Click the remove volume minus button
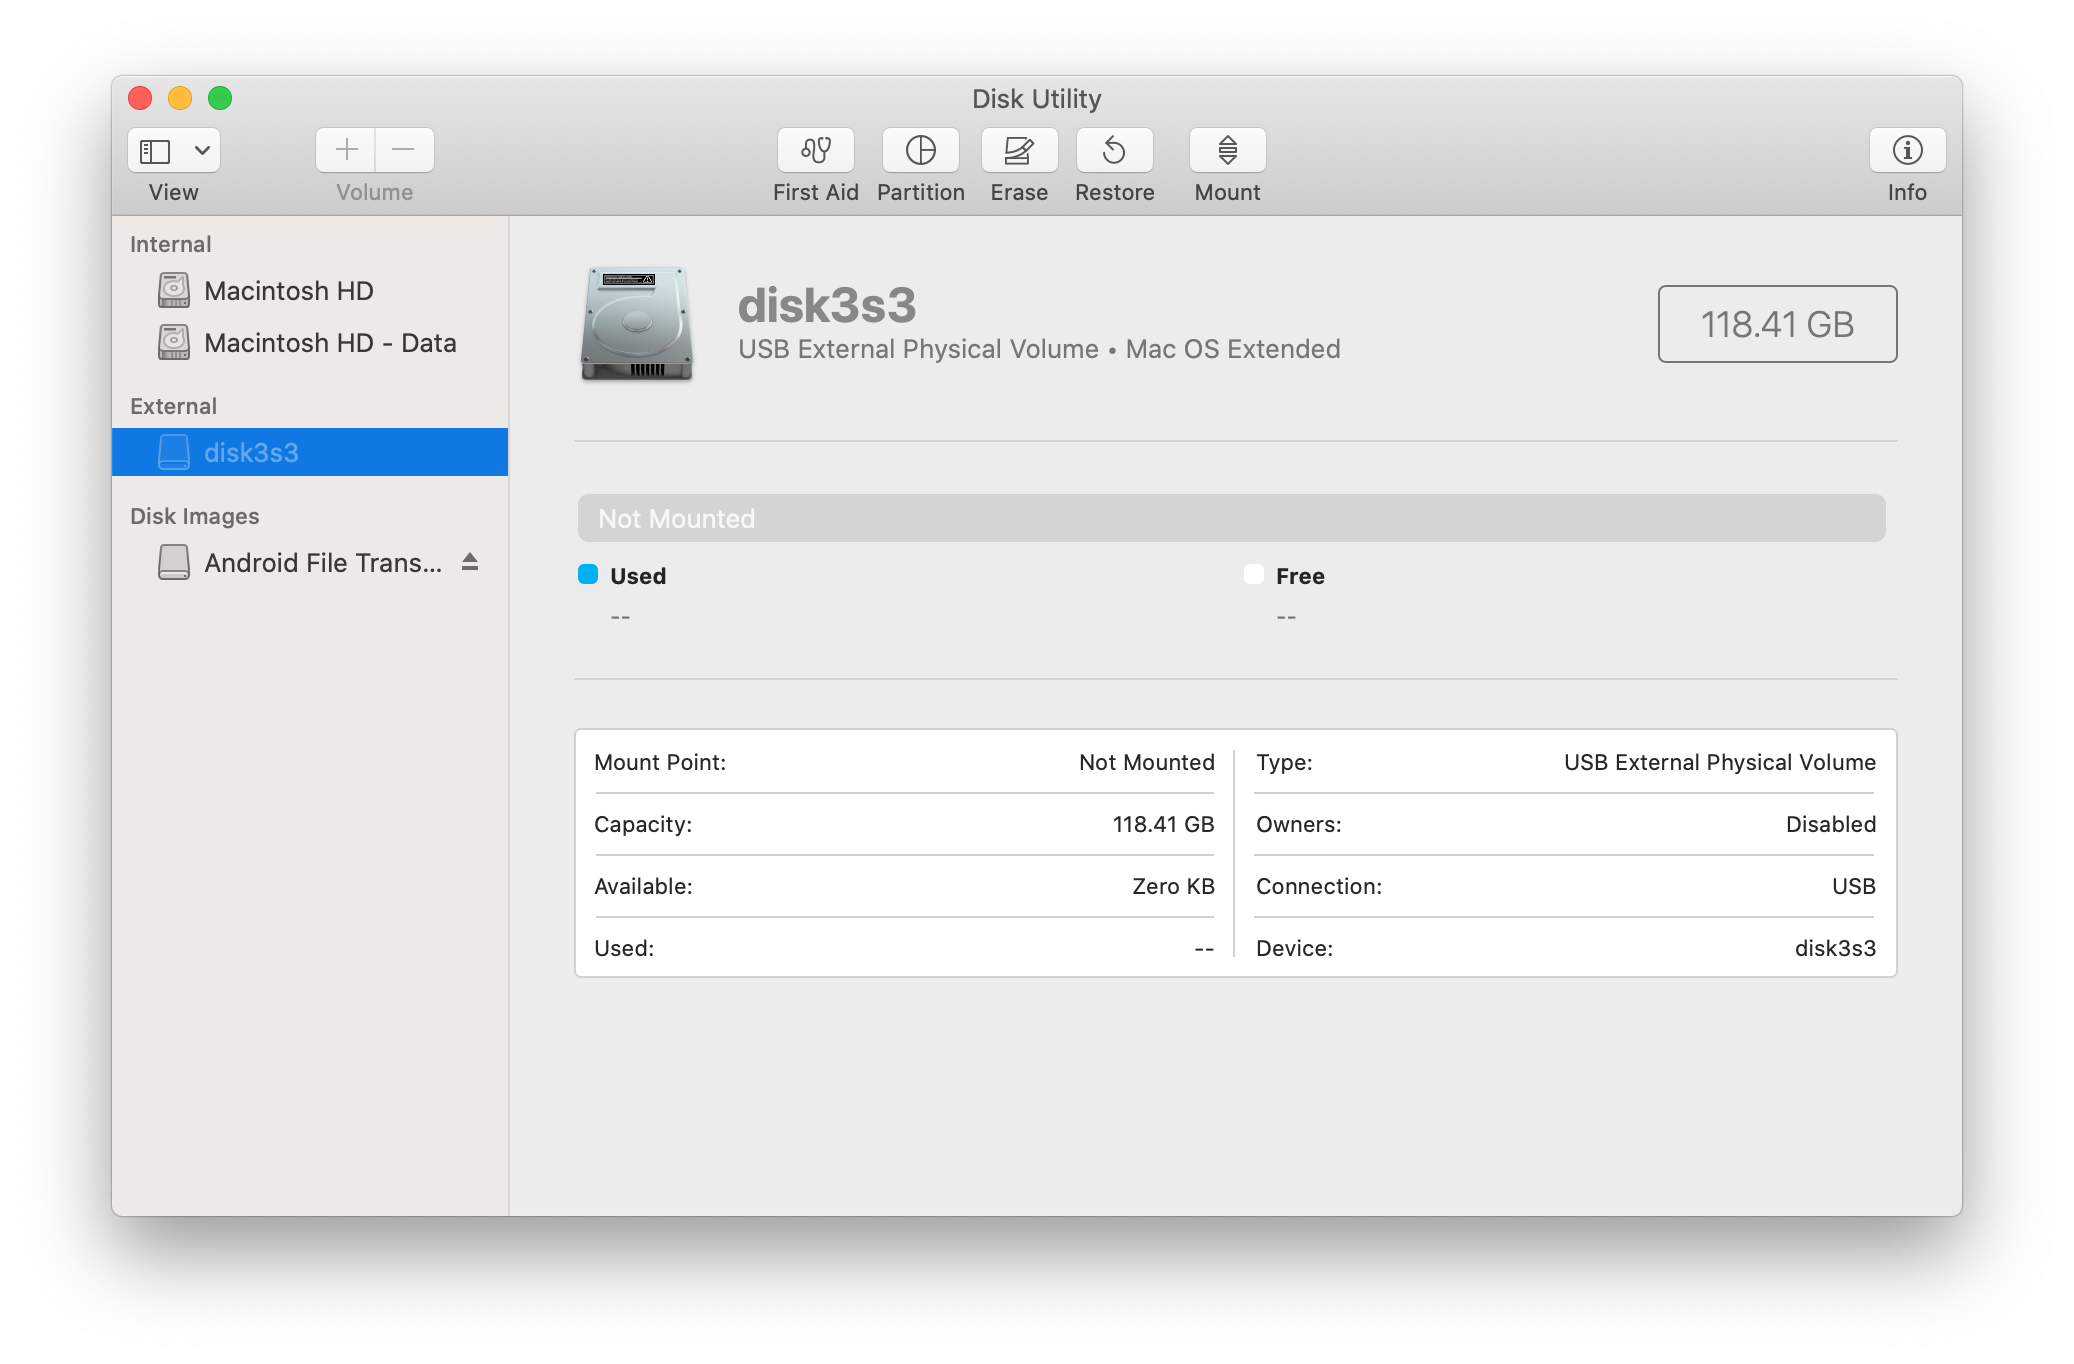 404,150
